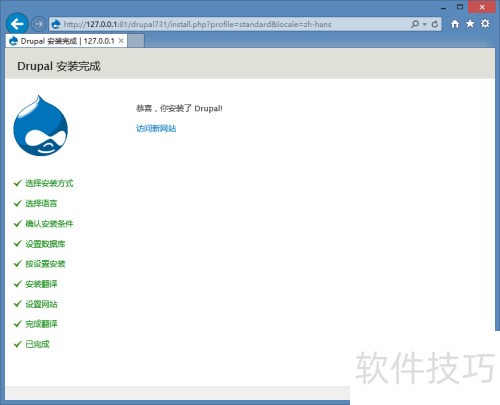Open Favorites with the star icon

pos(470,24)
